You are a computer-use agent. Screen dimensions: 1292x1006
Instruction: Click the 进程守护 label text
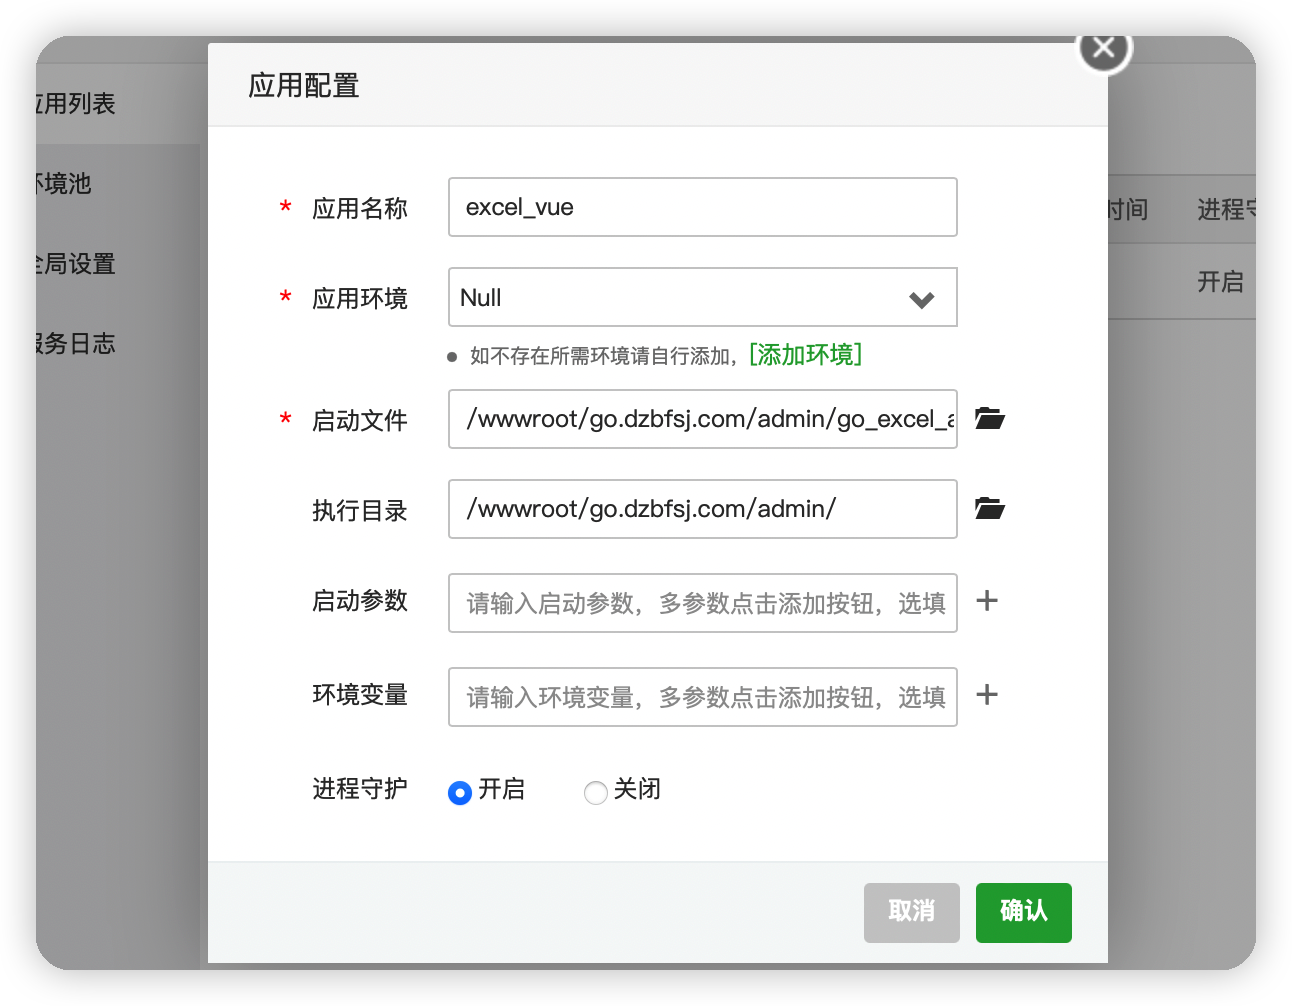[x=360, y=789]
